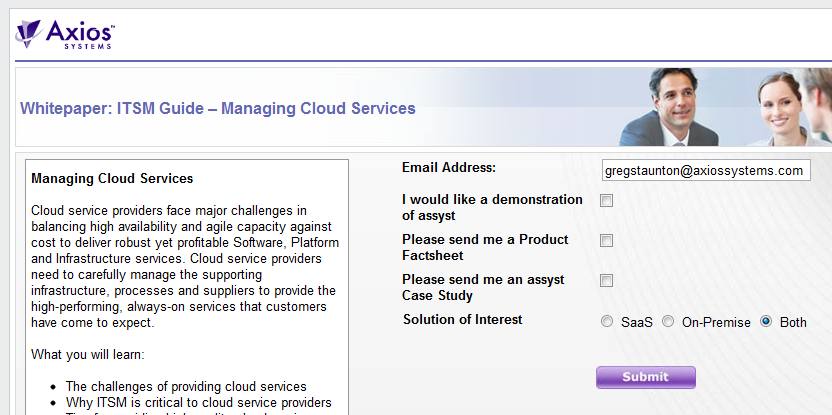The width and height of the screenshot is (832, 415).
Task: Check the assyst Case Study checkbox
Action: [x=606, y=280]
